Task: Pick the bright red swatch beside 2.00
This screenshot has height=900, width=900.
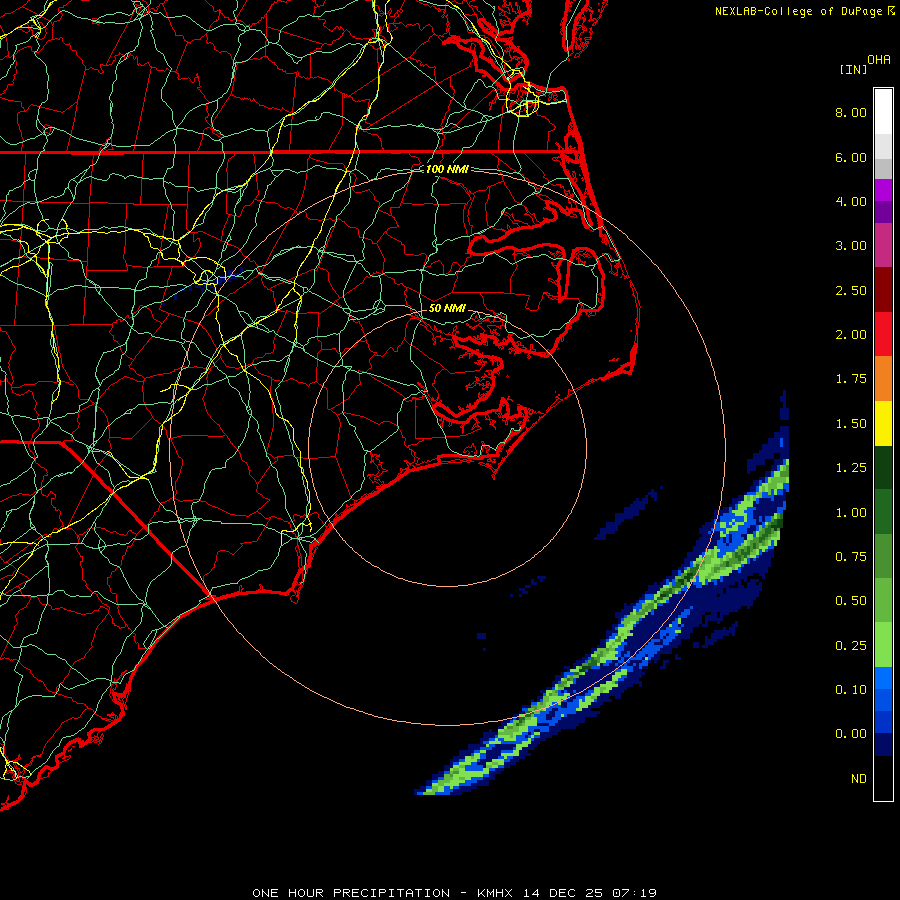Action: 883,334
